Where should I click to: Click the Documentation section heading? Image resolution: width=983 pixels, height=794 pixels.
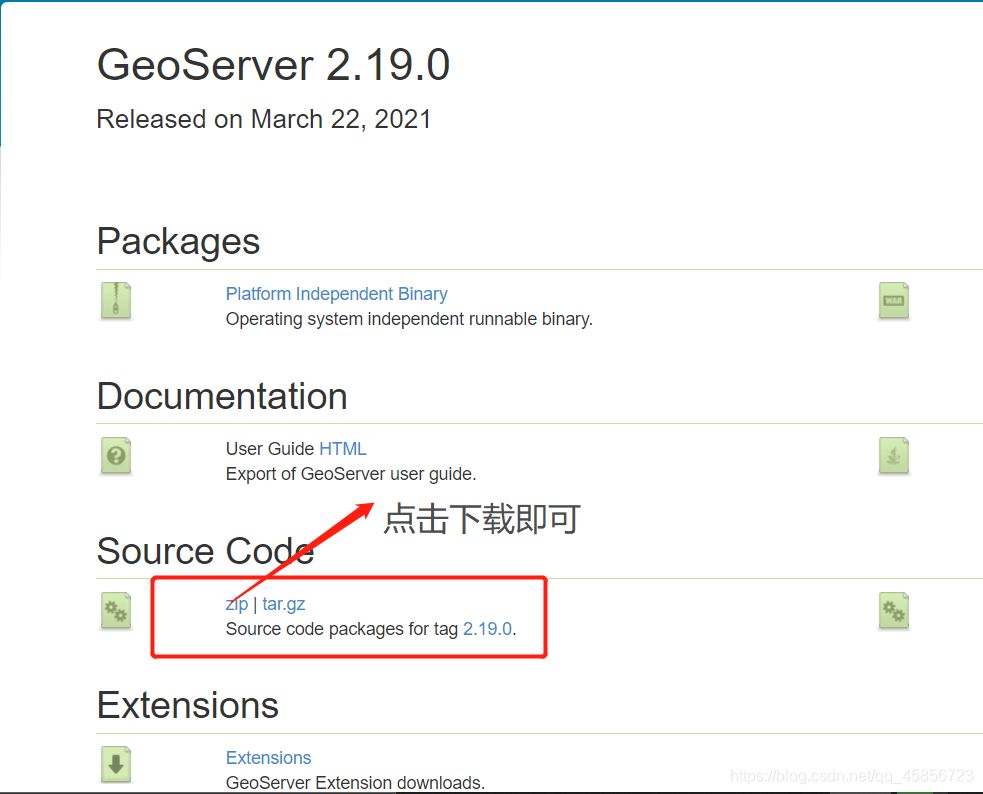click(x=221, y=396)
